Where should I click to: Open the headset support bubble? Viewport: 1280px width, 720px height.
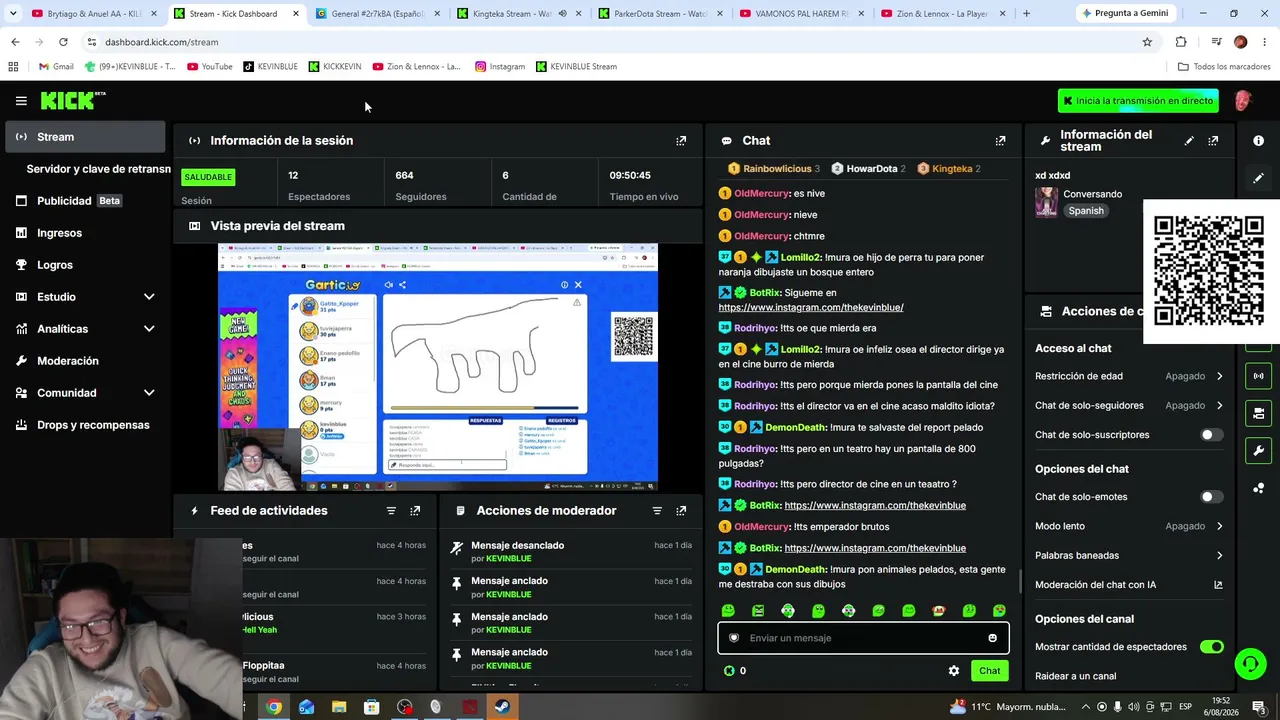click(1249, 663)
